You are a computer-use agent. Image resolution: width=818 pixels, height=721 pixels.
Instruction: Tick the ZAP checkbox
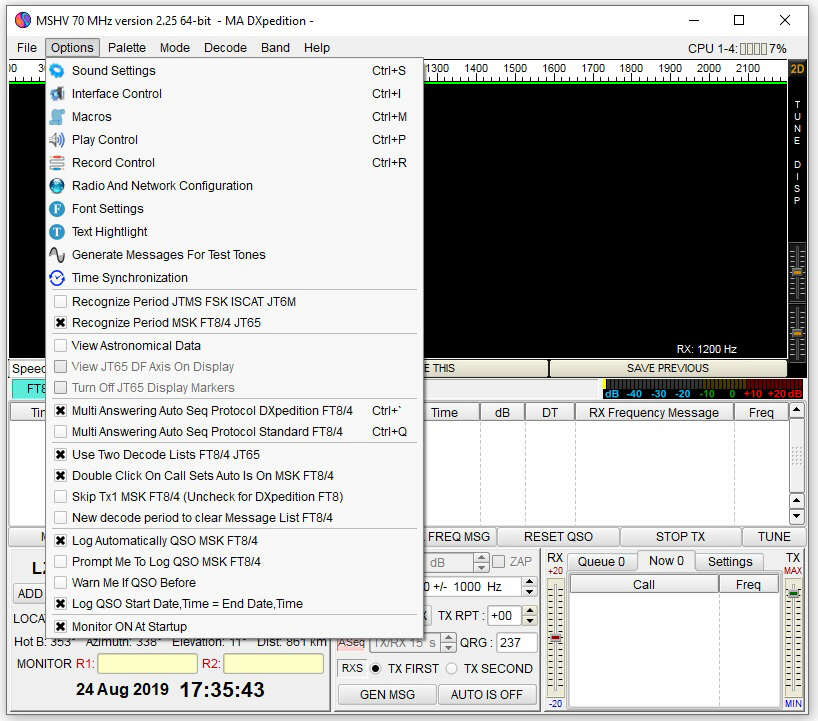(x=499, y=561)
